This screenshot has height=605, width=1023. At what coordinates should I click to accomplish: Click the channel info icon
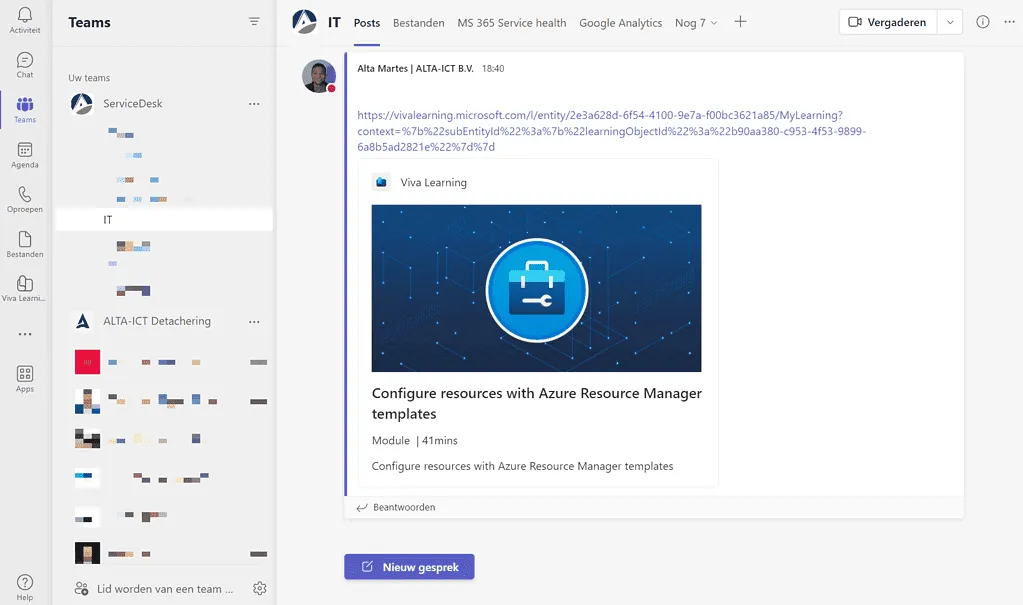pyautogui.click(x=982, y=22)
